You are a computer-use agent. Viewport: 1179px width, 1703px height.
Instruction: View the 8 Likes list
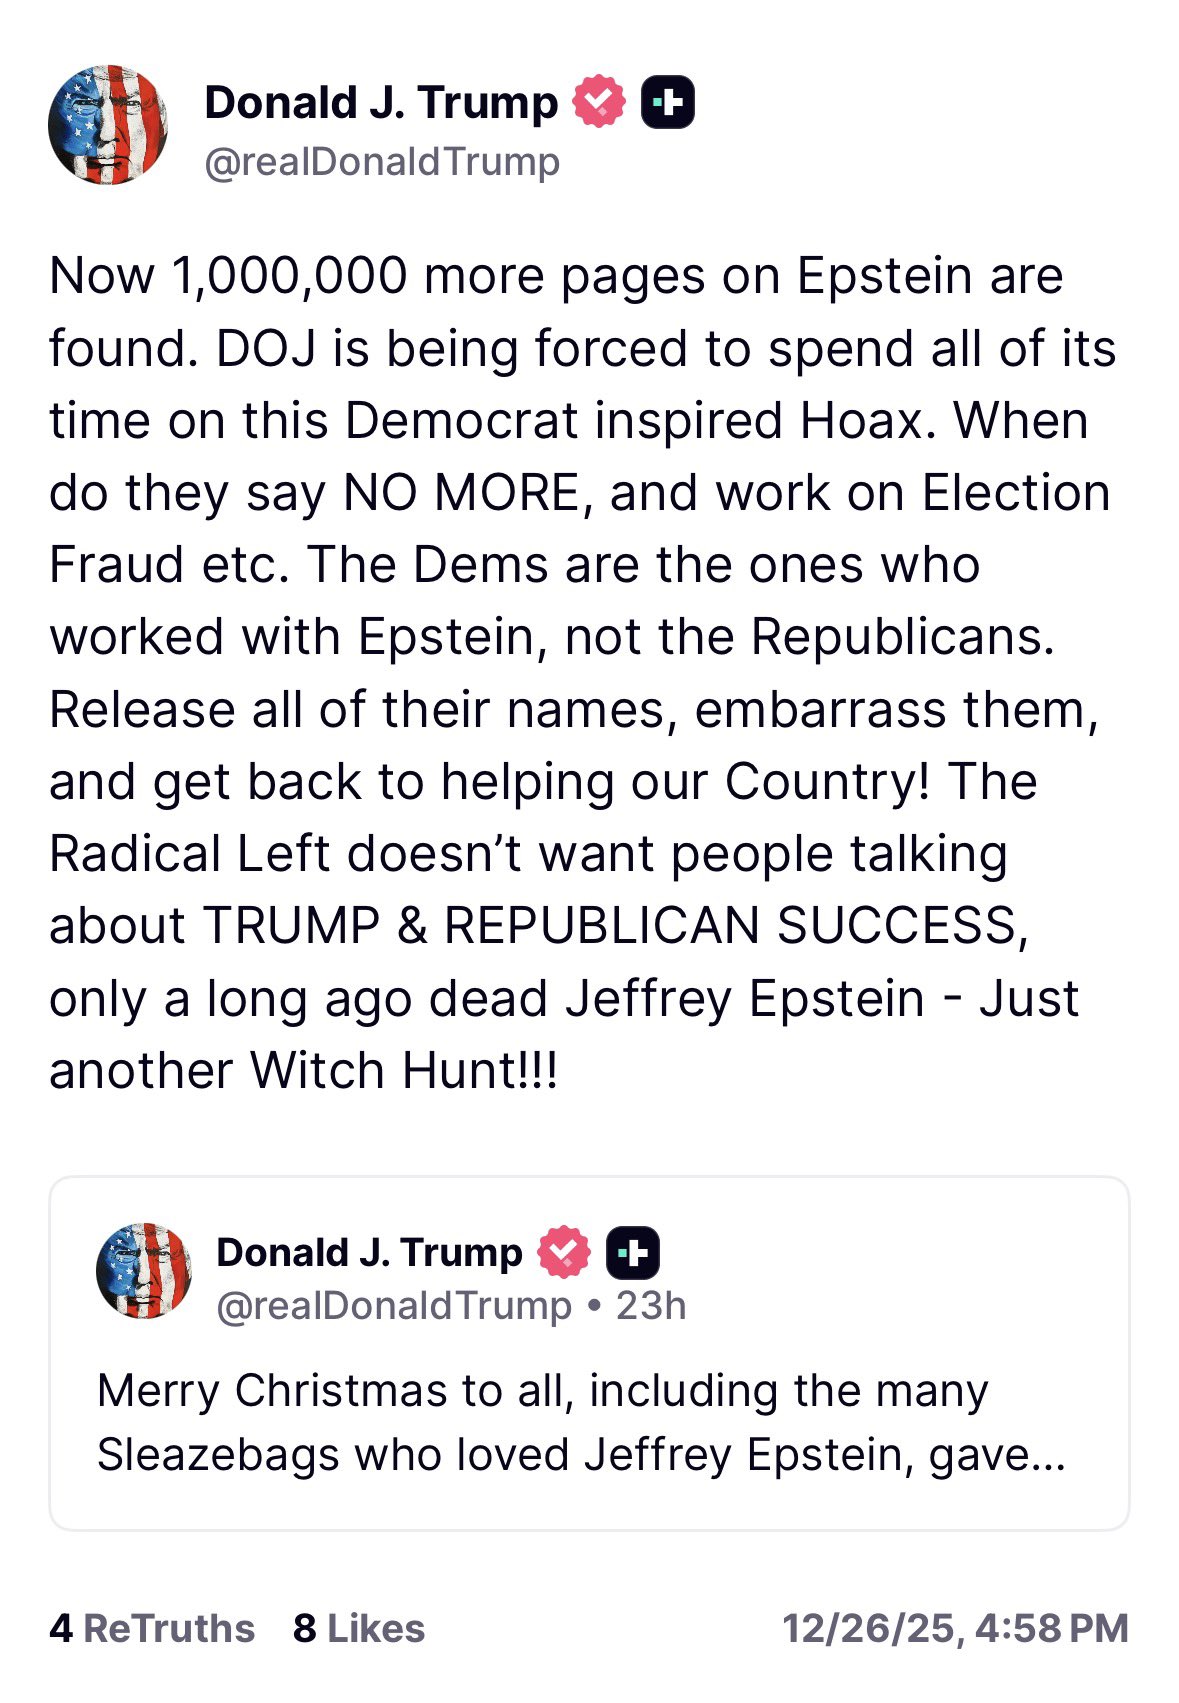click(359, 1628)
